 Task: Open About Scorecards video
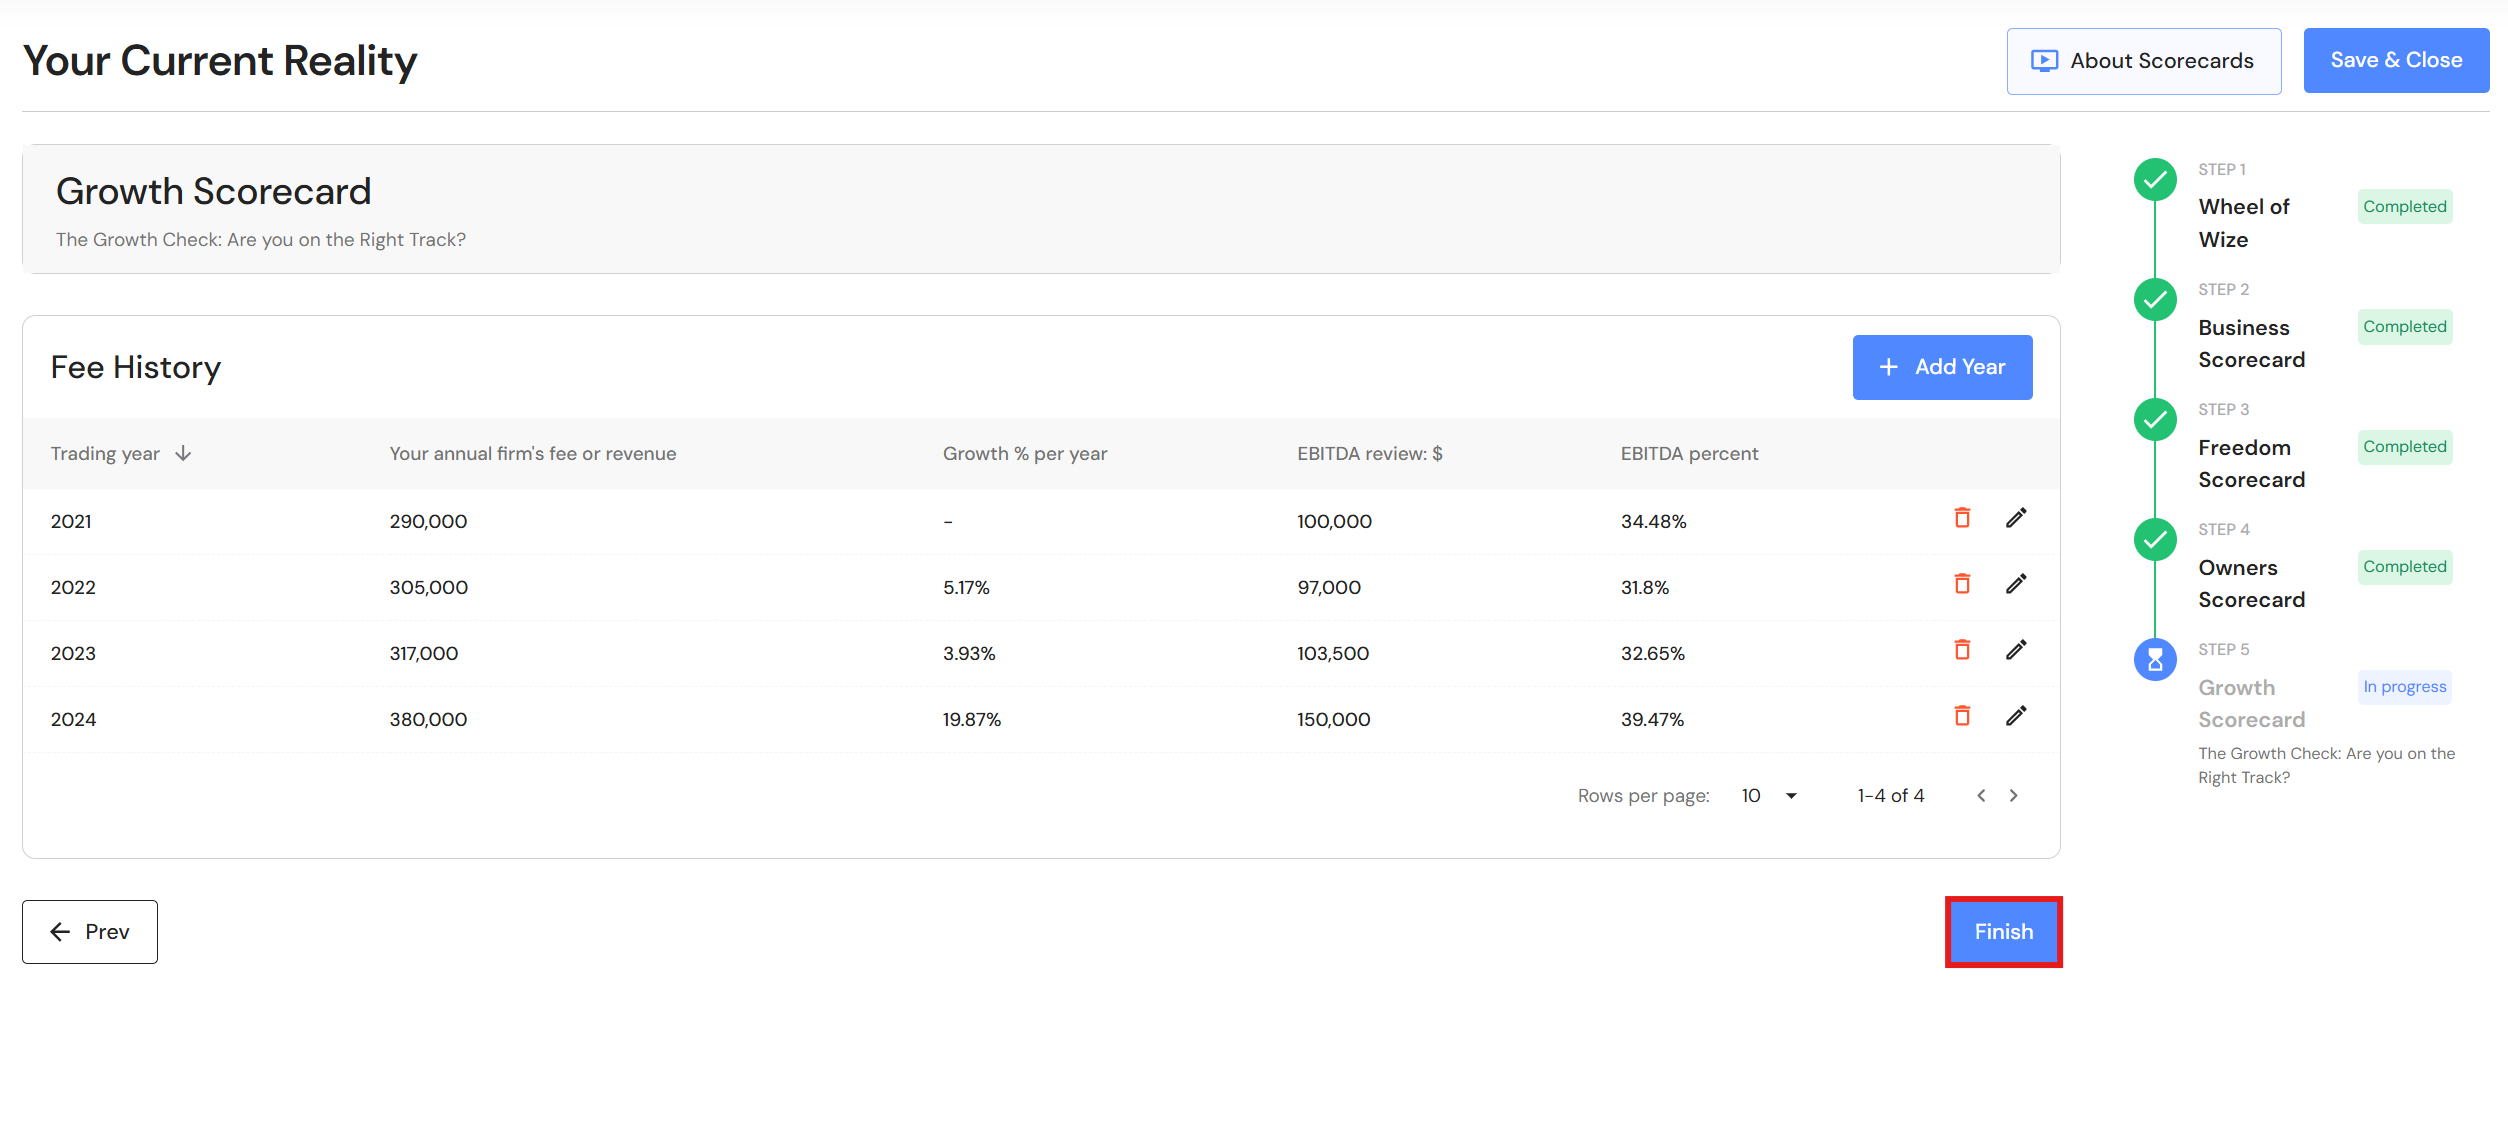click(2143, 61)
